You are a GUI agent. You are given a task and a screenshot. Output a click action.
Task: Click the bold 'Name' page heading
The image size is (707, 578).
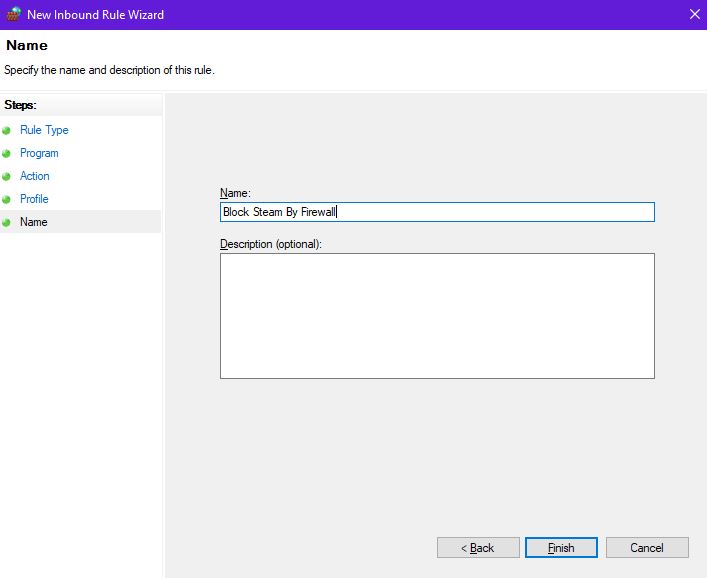(27, 45)
